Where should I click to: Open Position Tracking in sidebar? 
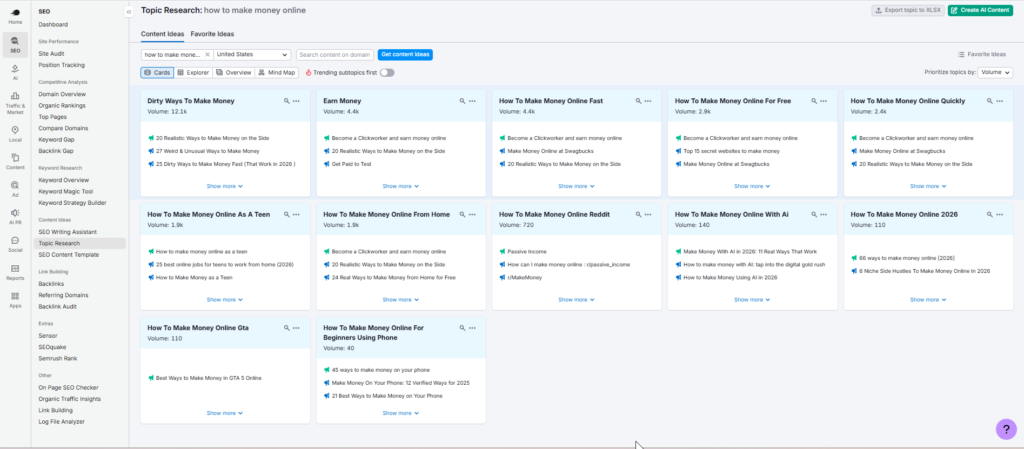pos(61,65)
